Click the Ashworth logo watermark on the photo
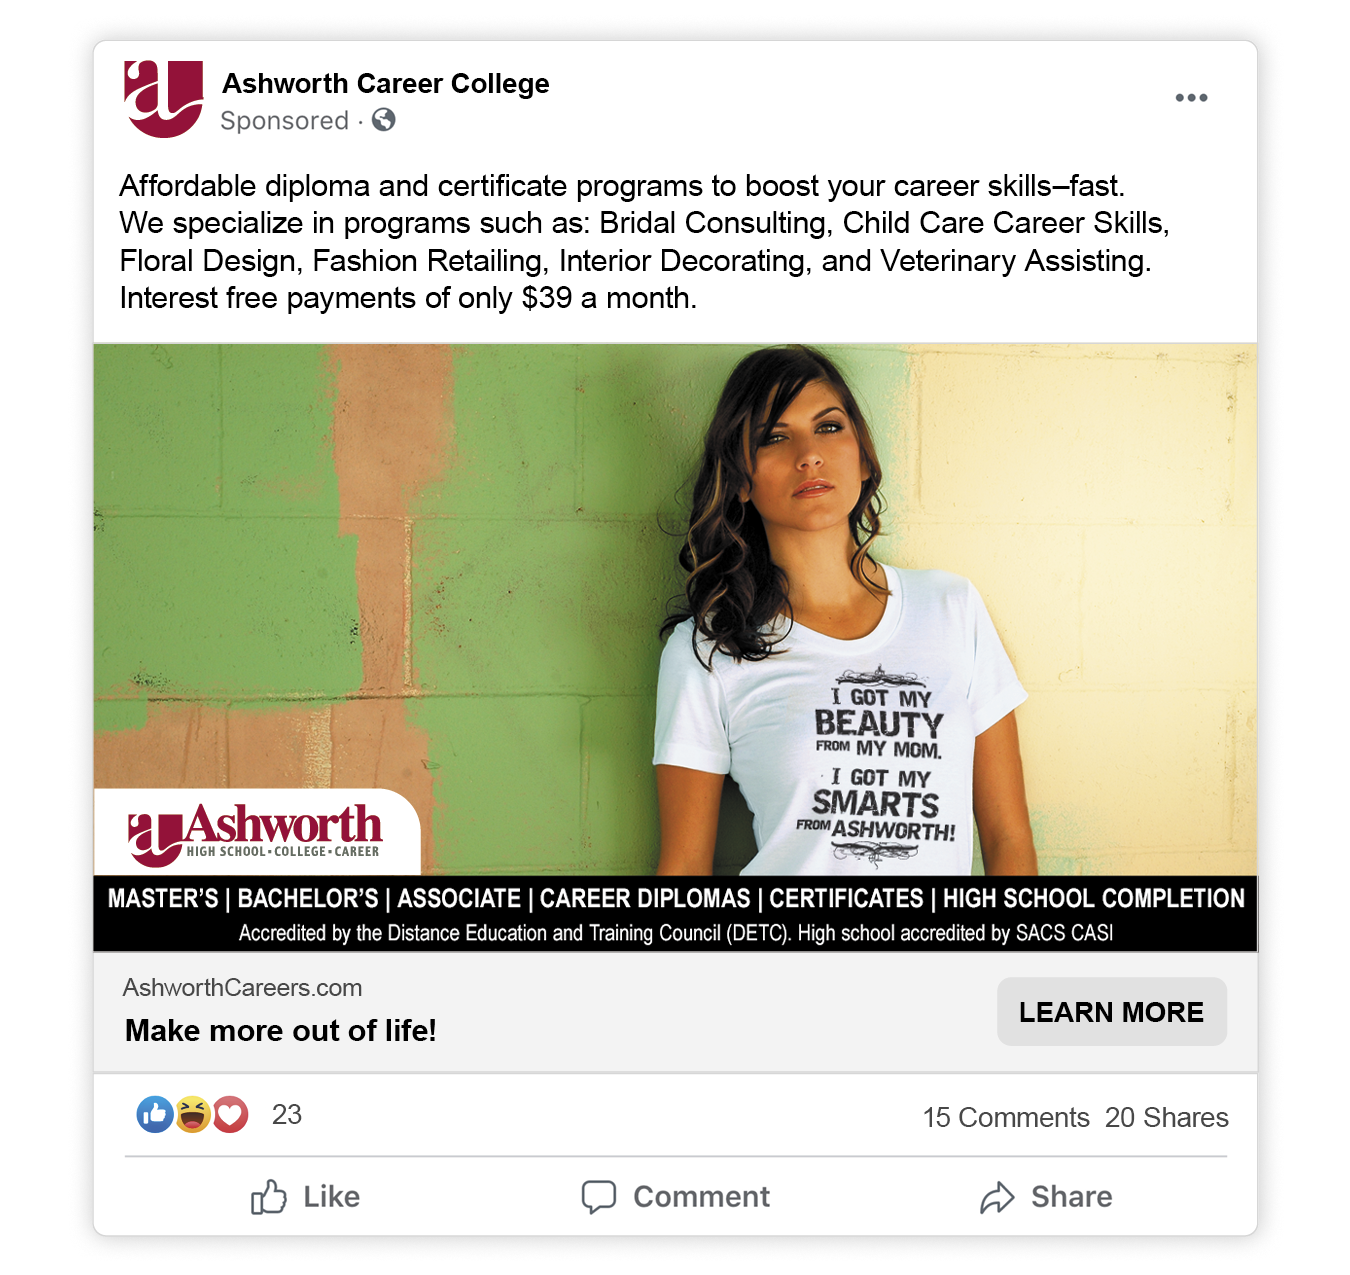The image size is (1350, 1275). click(253, 833)
